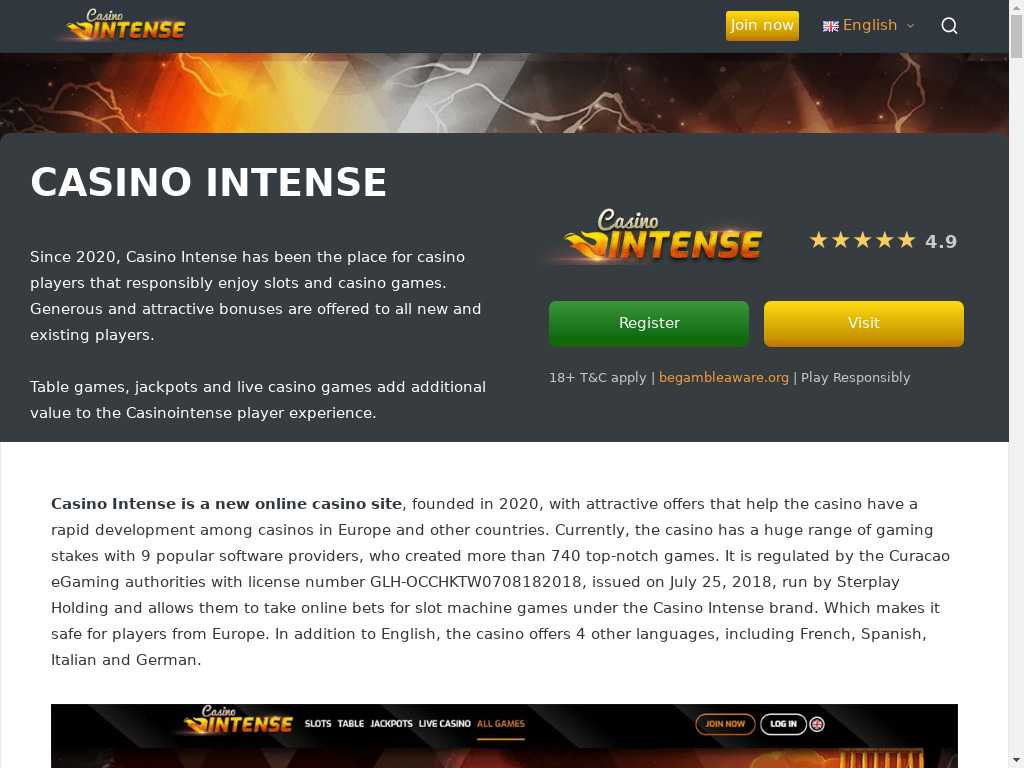Click the Casino Intense header logo
The image size is (1024, 768).
pyautogui.click(x=125, y=25)
